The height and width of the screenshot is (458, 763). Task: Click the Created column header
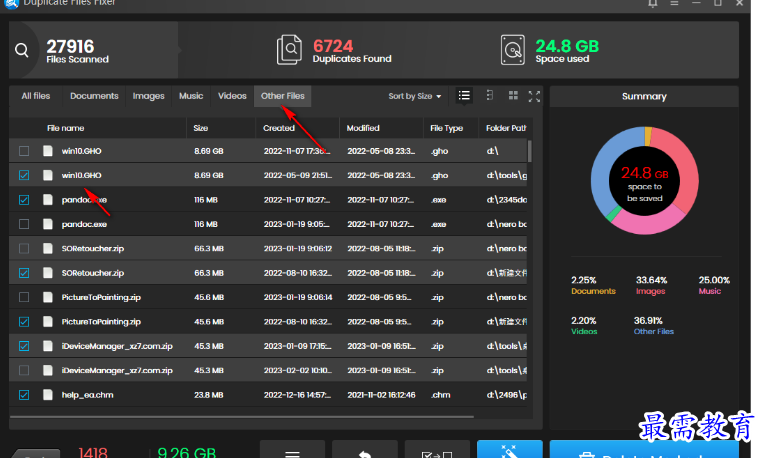click(x=279, y=128)
